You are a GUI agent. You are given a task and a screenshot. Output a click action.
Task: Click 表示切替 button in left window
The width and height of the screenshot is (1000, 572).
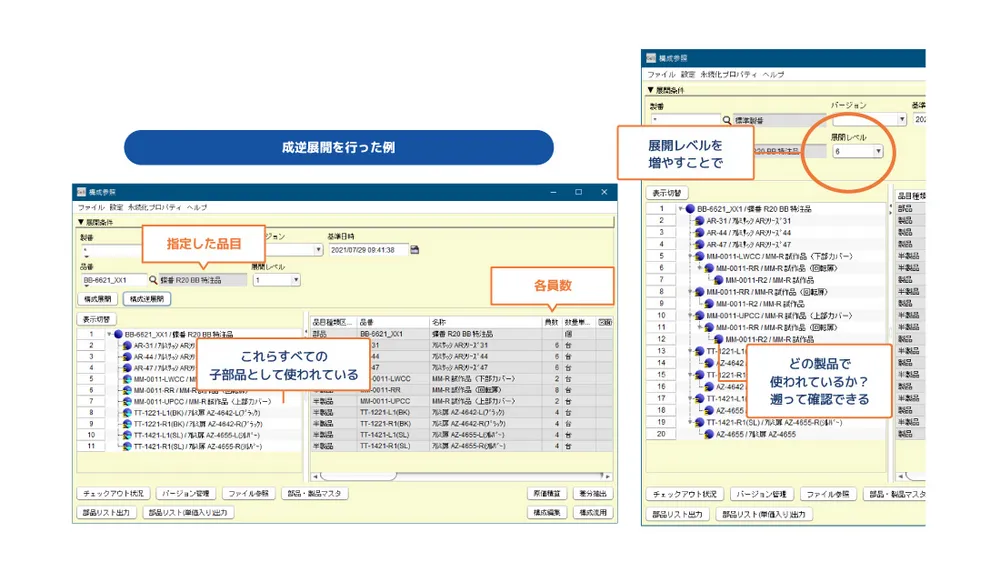97,319
